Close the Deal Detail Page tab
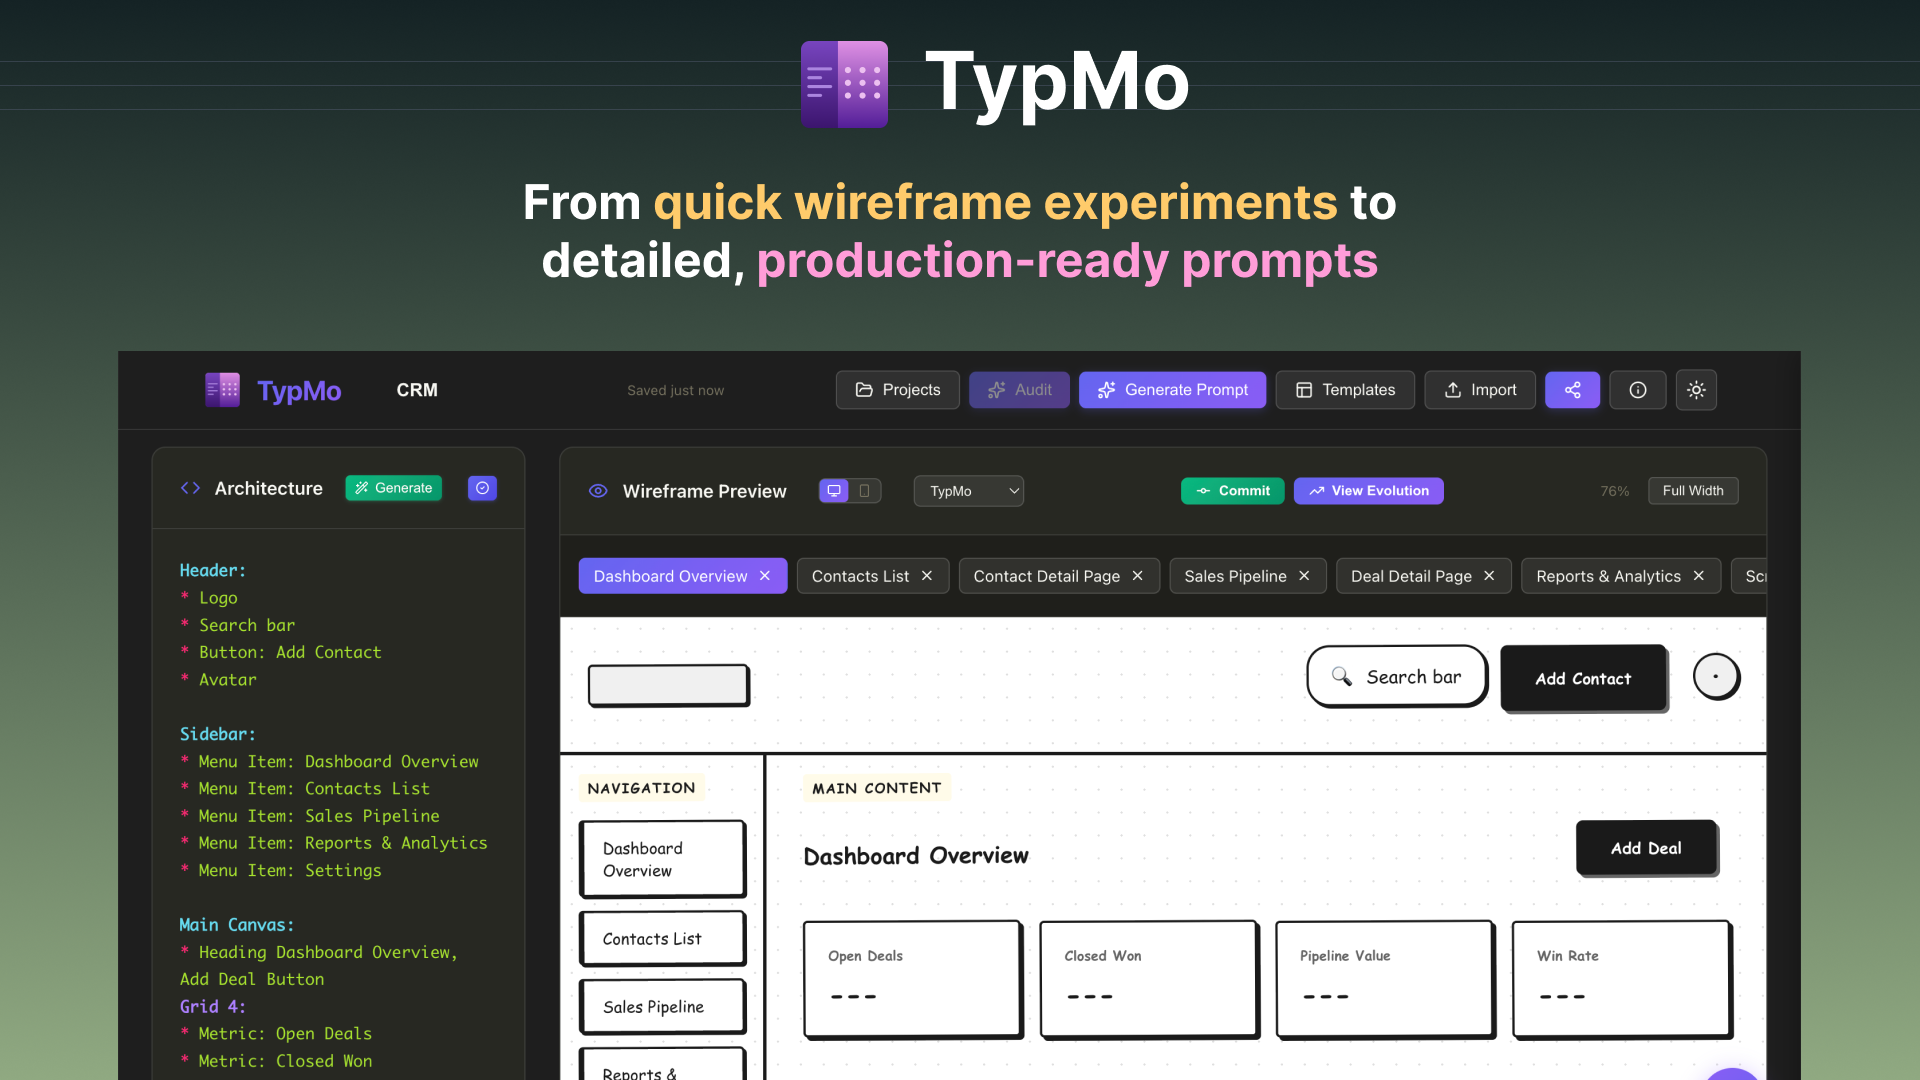1920x1080 pixels. (x=1489, y=576)
